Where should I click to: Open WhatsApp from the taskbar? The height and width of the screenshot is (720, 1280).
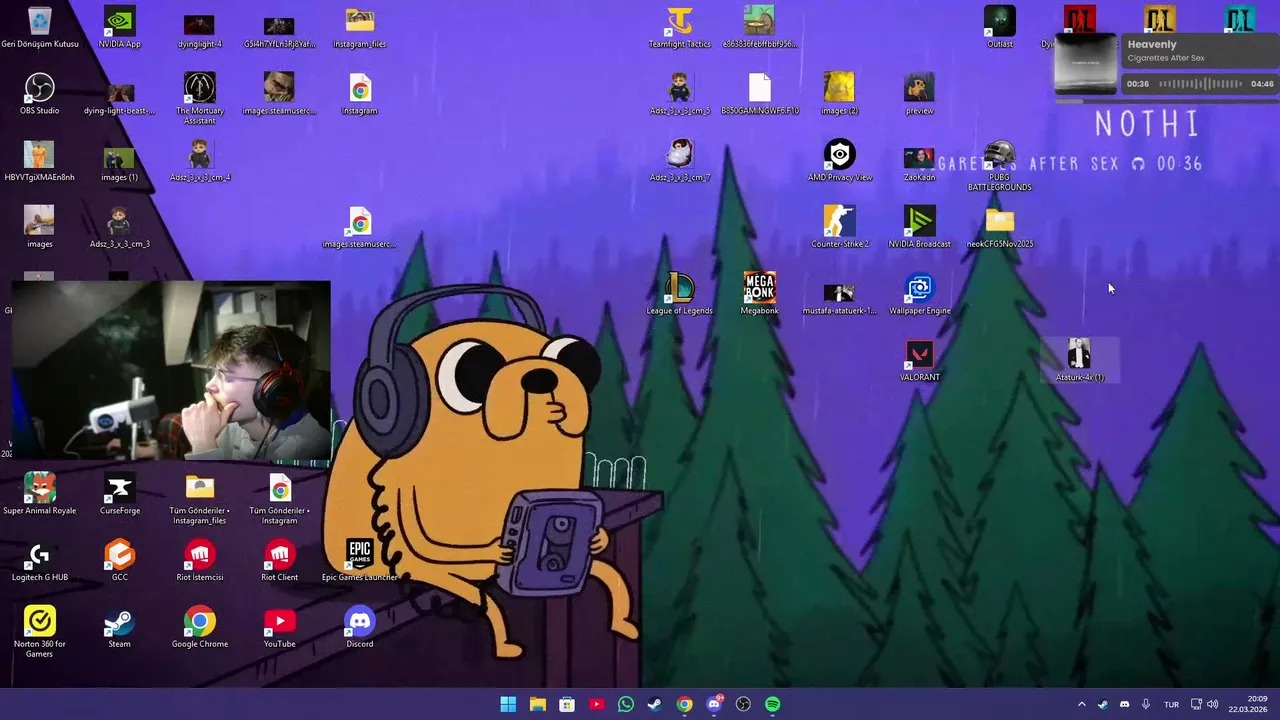[626, 704]
